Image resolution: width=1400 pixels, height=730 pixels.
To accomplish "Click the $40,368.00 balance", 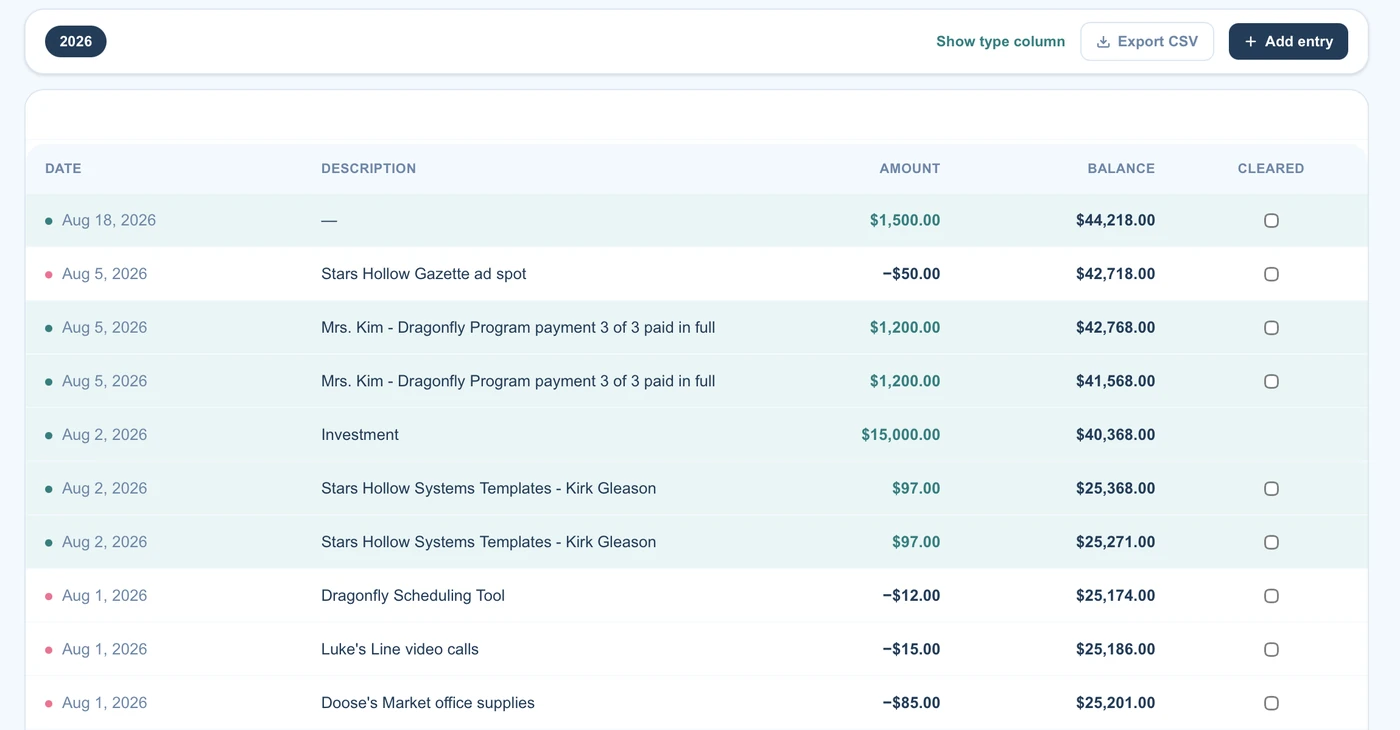I will click(1115, 435).
